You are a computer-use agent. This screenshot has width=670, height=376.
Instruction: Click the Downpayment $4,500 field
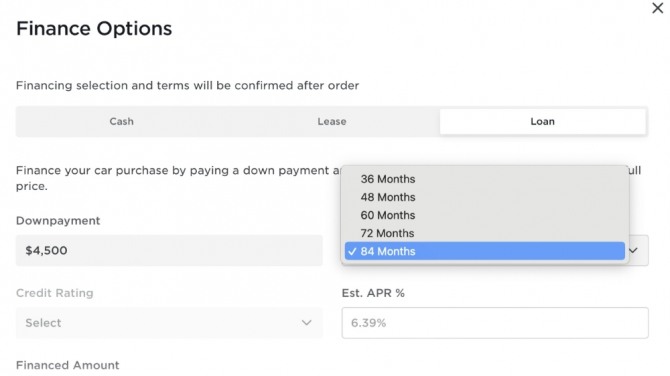(x=169, y=250)
